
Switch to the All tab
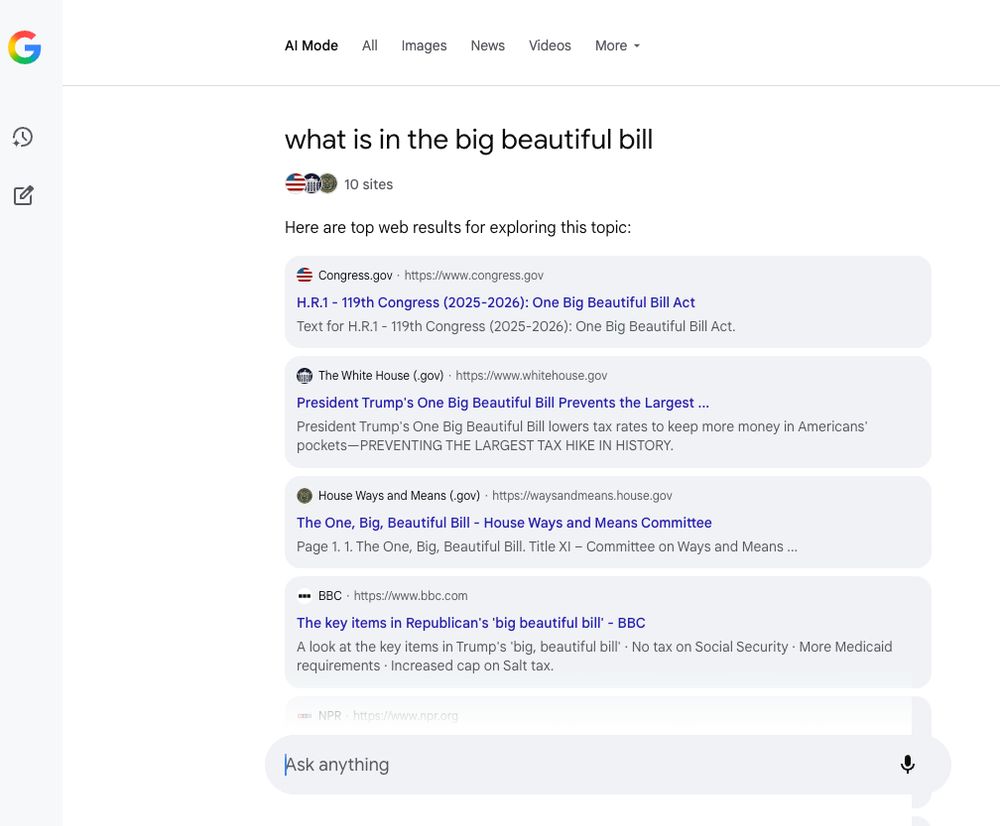click(x=370, y=46)
